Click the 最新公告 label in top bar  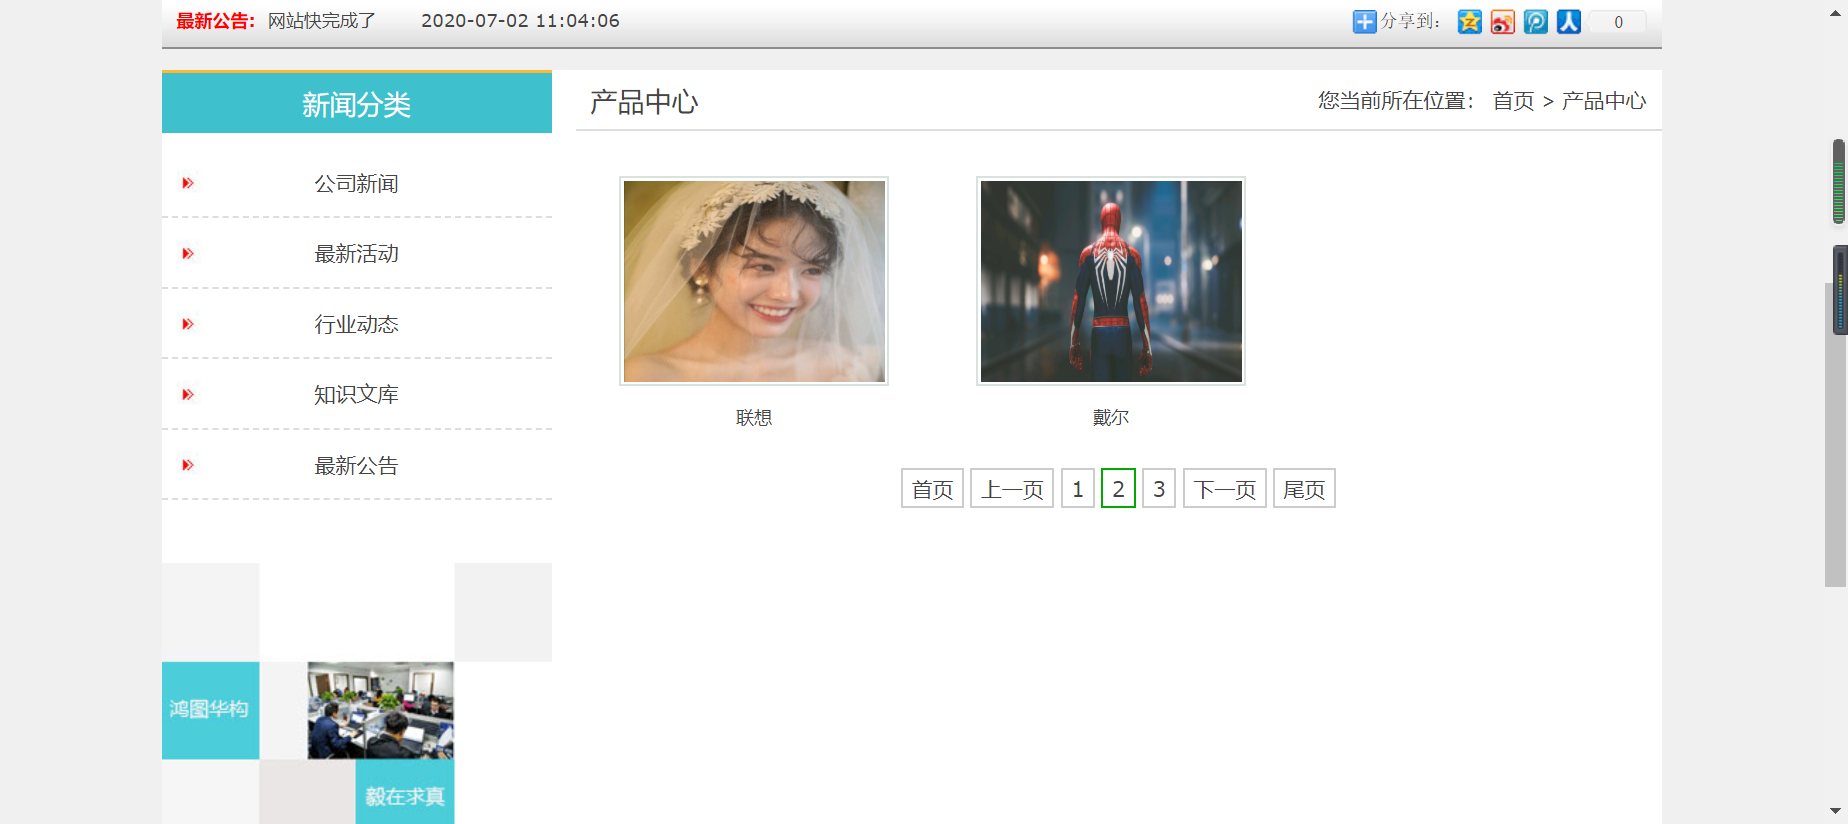coord(215,21)
